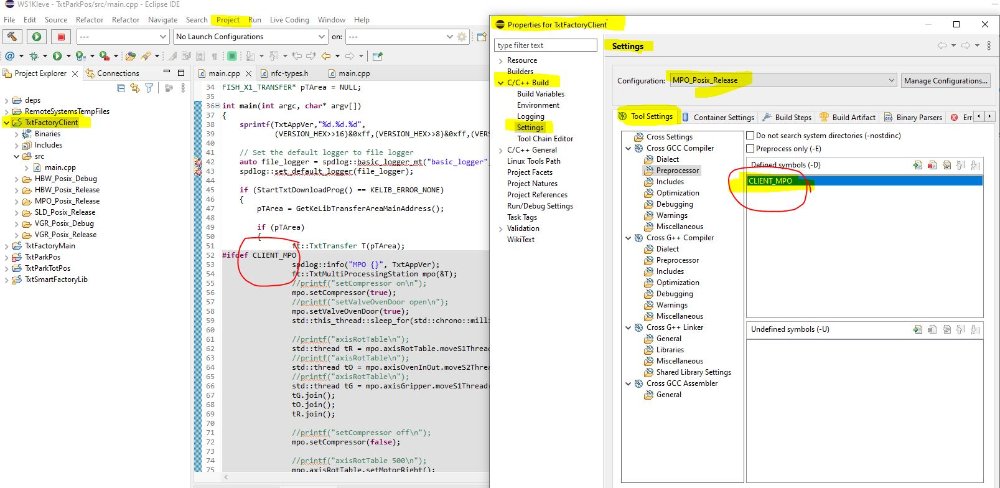Select the CLIENT_MPO defined symbol row
The image size is (1000, 488).
click(x=864, y=181)
